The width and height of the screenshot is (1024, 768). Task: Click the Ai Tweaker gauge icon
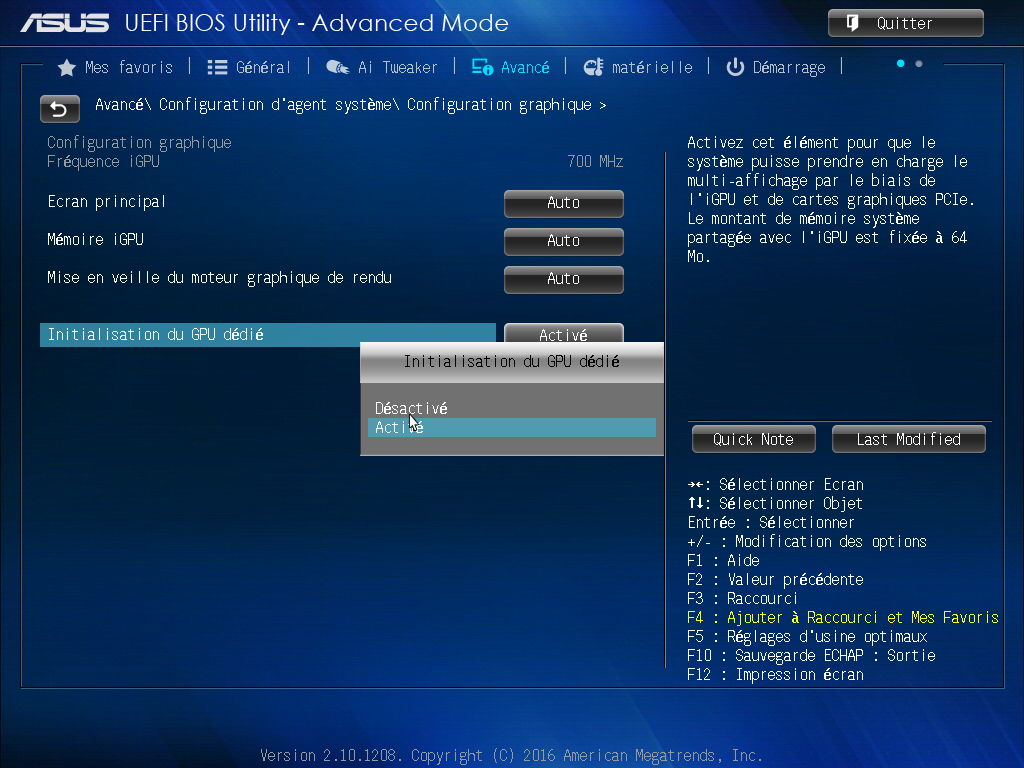pos(337,67)
